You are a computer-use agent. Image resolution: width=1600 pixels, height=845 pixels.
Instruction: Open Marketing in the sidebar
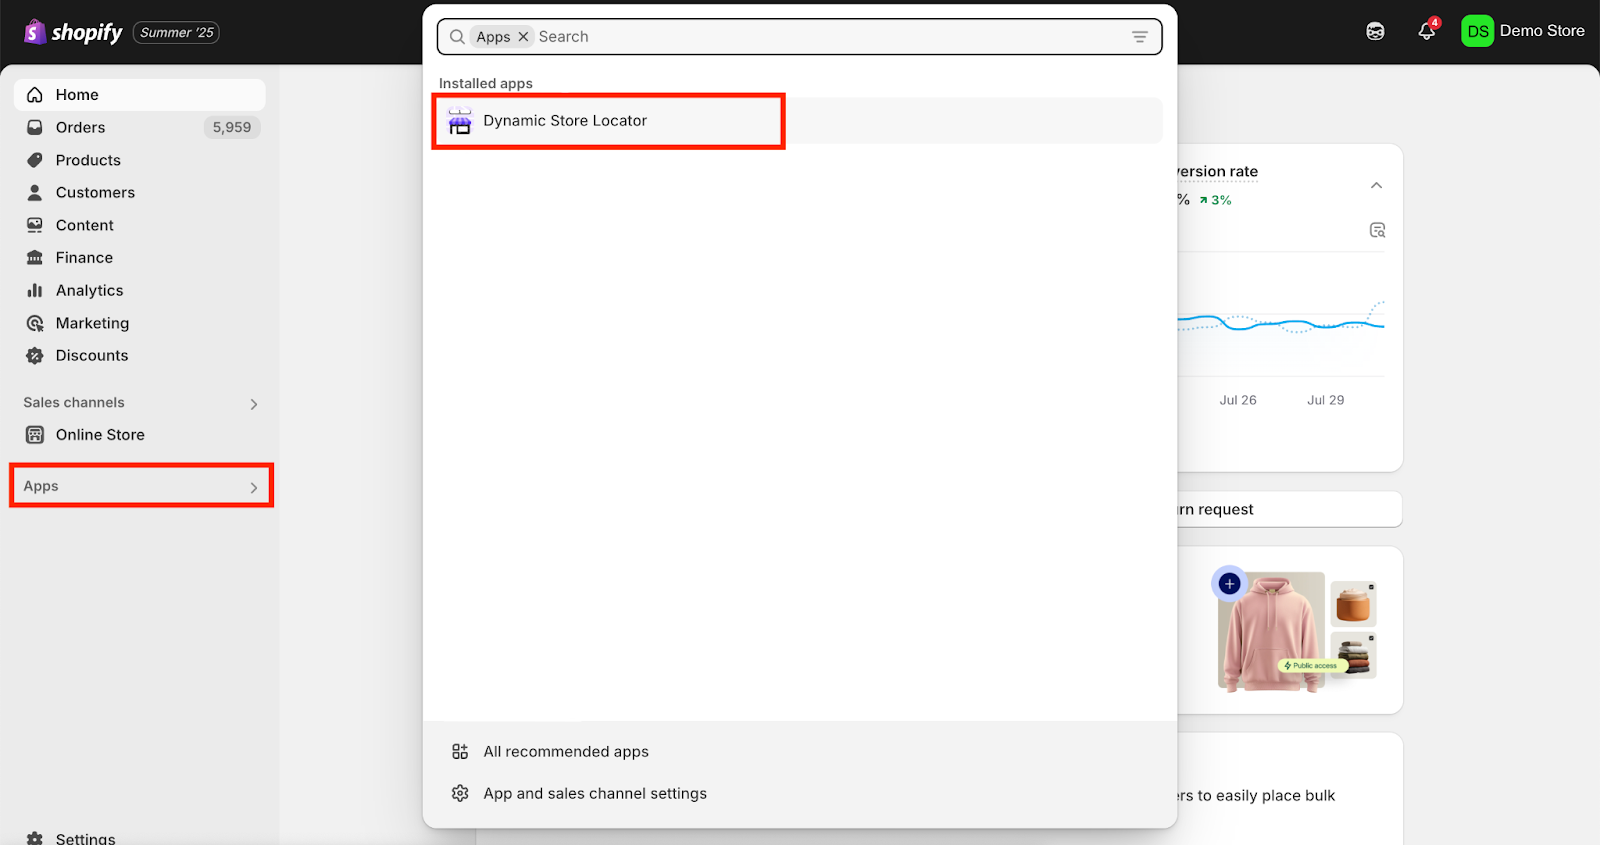click(x=140, y=323)
